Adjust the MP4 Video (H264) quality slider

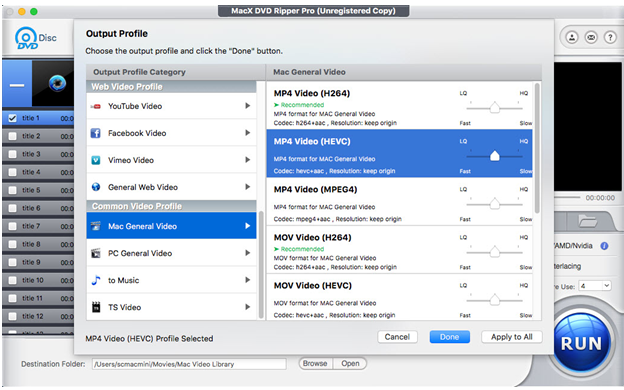pos(494,108)
